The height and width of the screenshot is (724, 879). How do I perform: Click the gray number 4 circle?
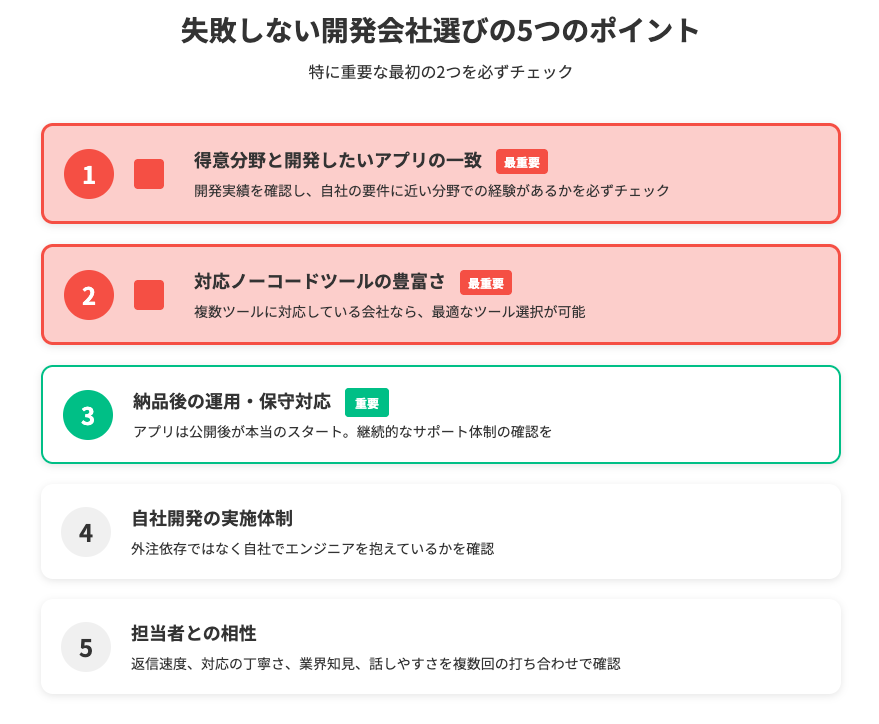pyautogui.click(x=86, y=532)
